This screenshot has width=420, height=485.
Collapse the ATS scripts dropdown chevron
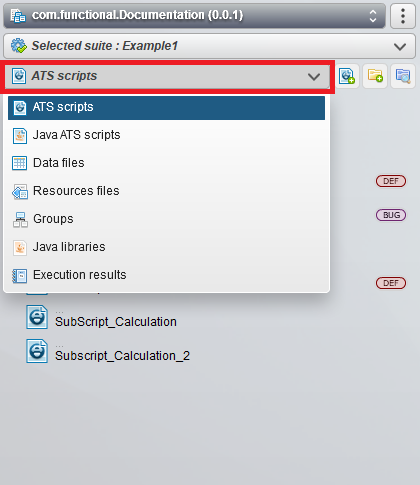[x=314, y=77]
